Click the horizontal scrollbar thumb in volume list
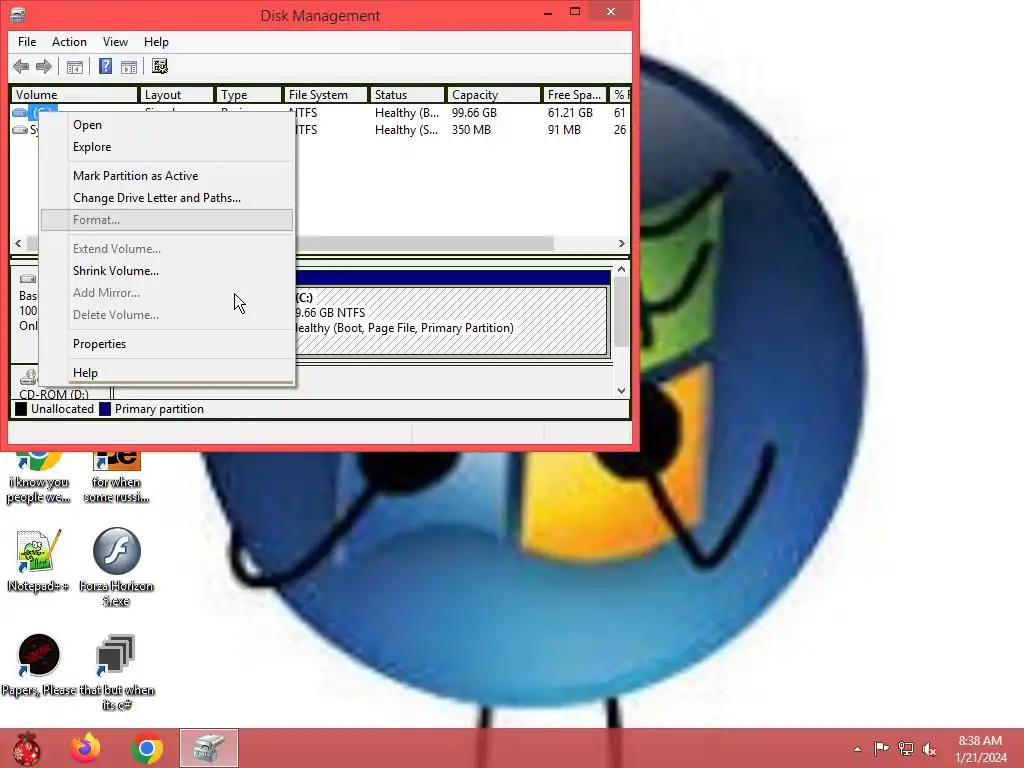The height and width of the screenshot is (768, 1024). (x=424, y=244)
